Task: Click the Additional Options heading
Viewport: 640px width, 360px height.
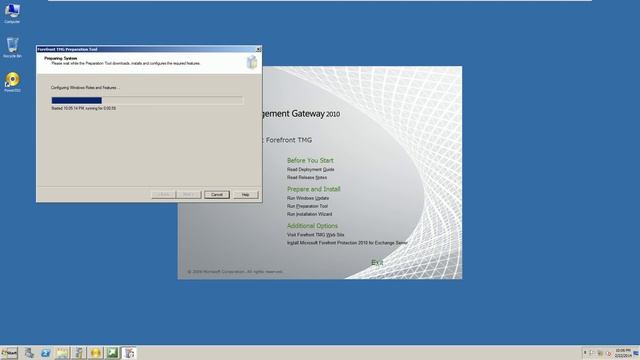Action: (312, 226)
